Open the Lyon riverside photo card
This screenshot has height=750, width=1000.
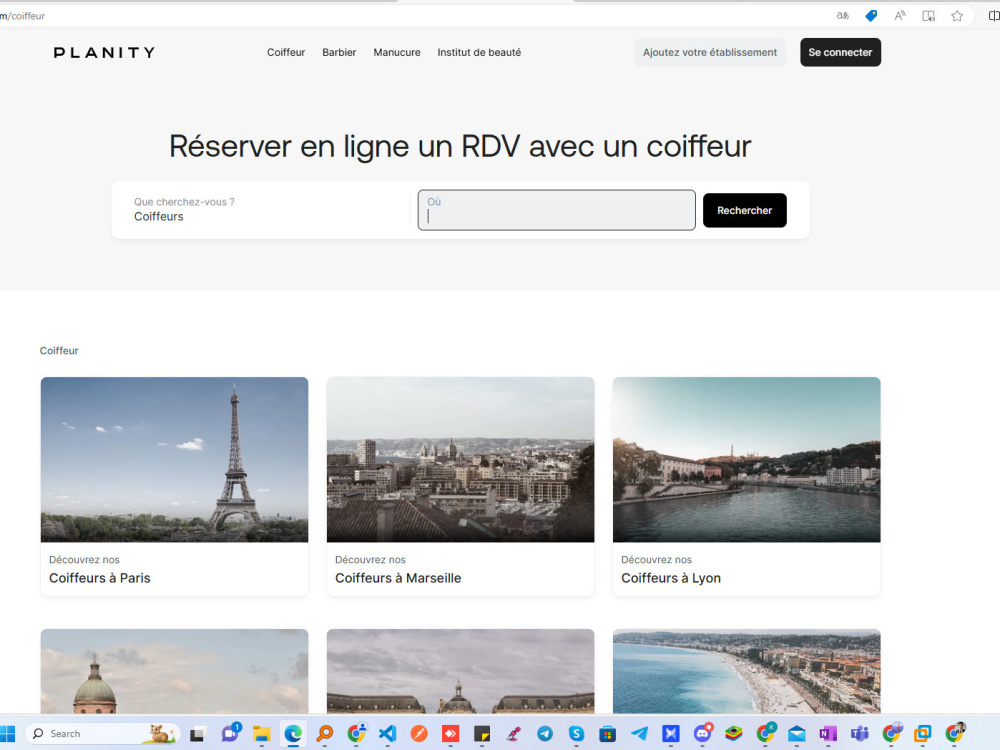click(x=747, y=460)
